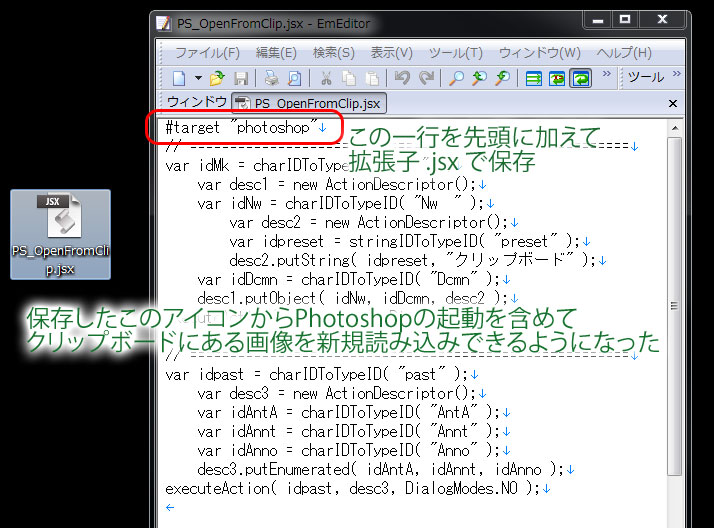Open the ツール(T) menu
Image resolution: width=714 pixels, height=528 pixels.
(x=455, y=53)
